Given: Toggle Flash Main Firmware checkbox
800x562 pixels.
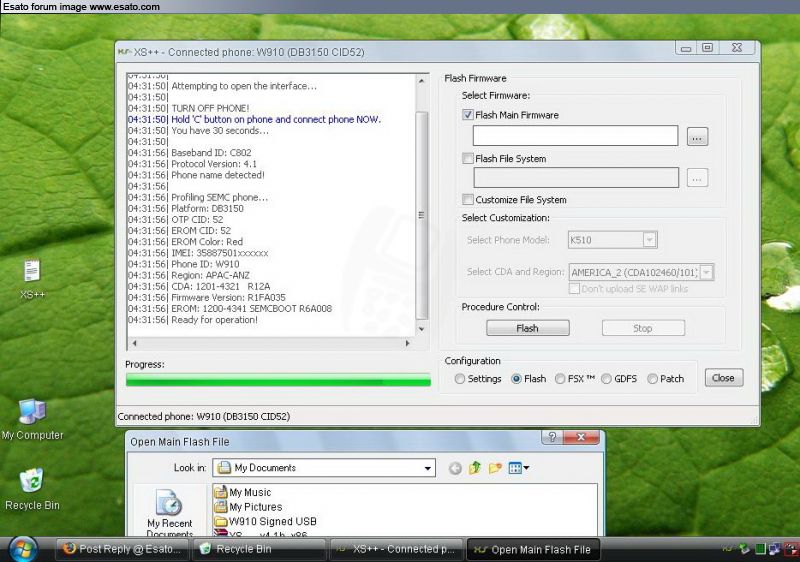Looking at the screenshot, I should [467, 115].
